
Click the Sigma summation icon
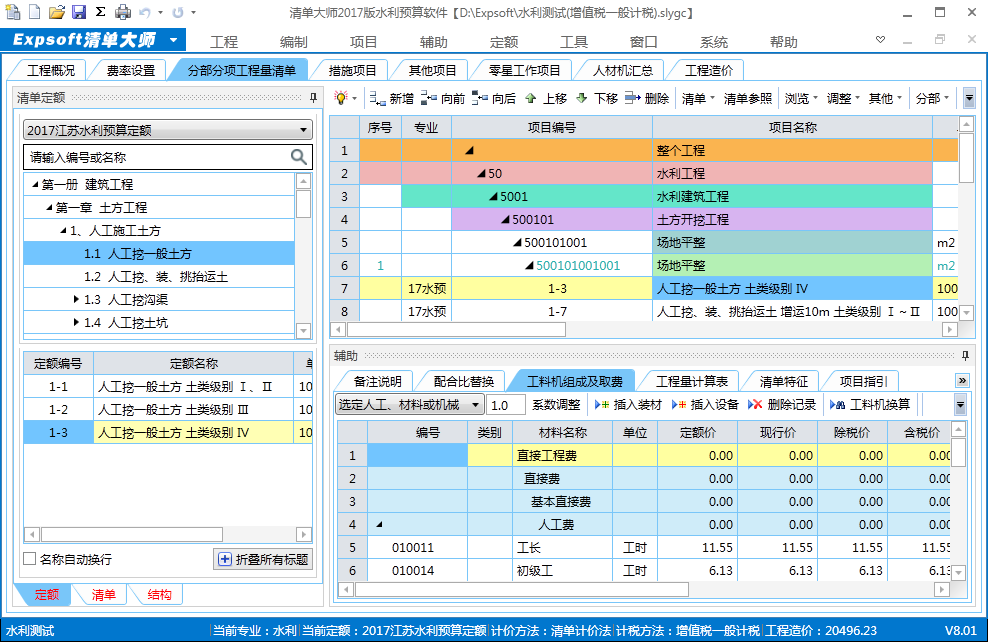[x=100, y=13]
